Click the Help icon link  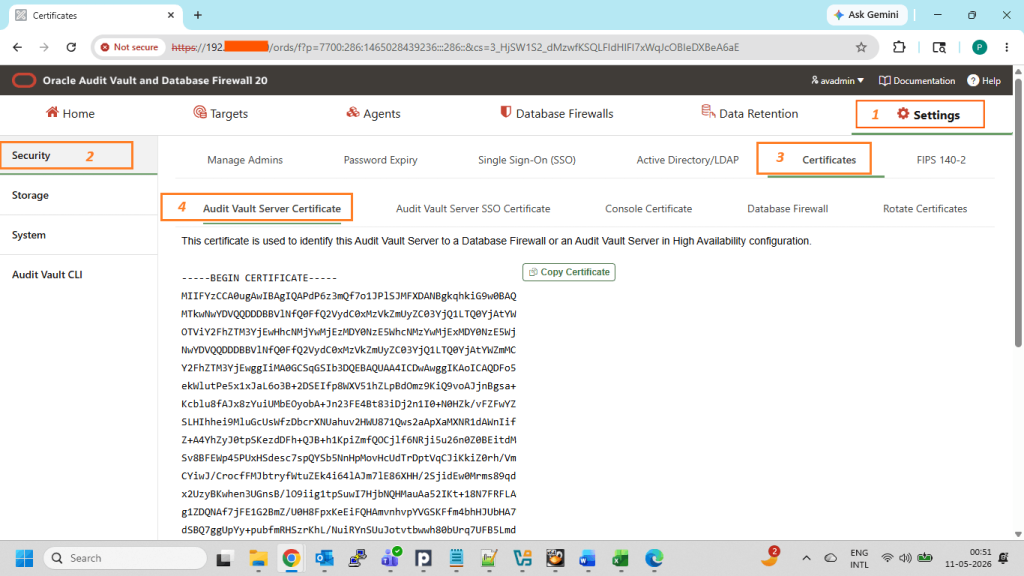[984, 80]
